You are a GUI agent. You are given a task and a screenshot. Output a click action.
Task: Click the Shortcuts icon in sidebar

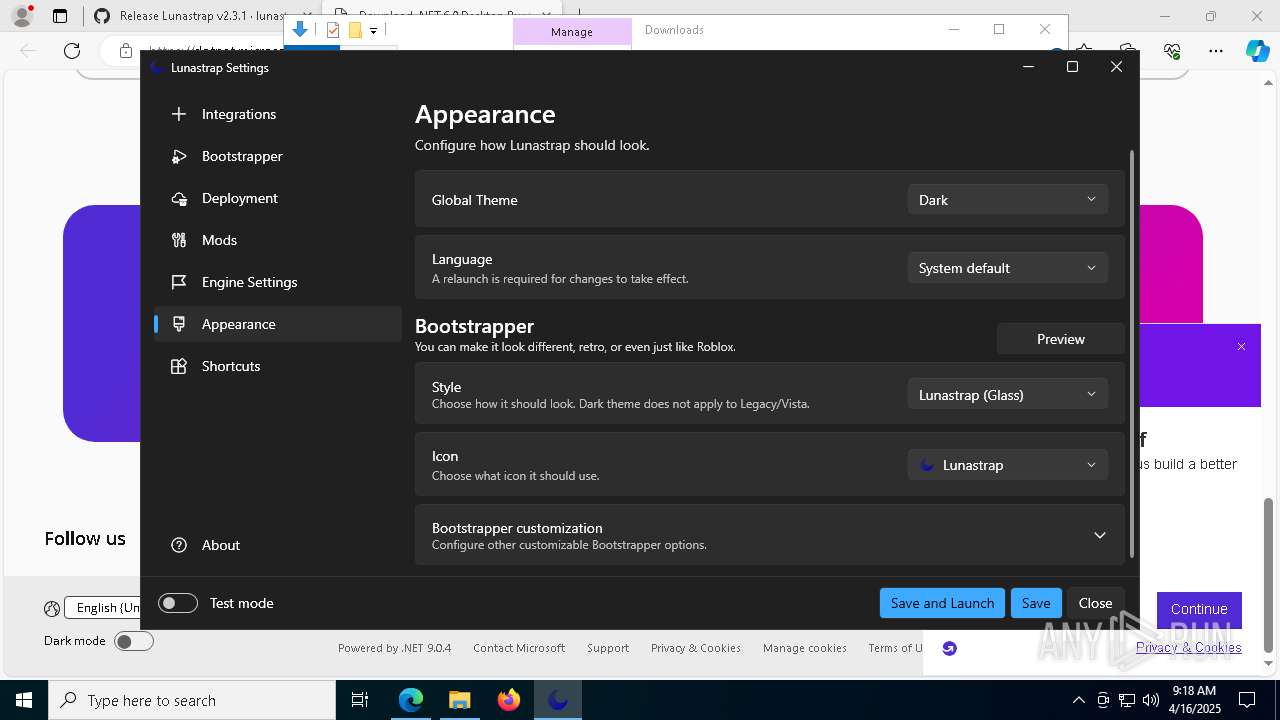pos(179,366)
